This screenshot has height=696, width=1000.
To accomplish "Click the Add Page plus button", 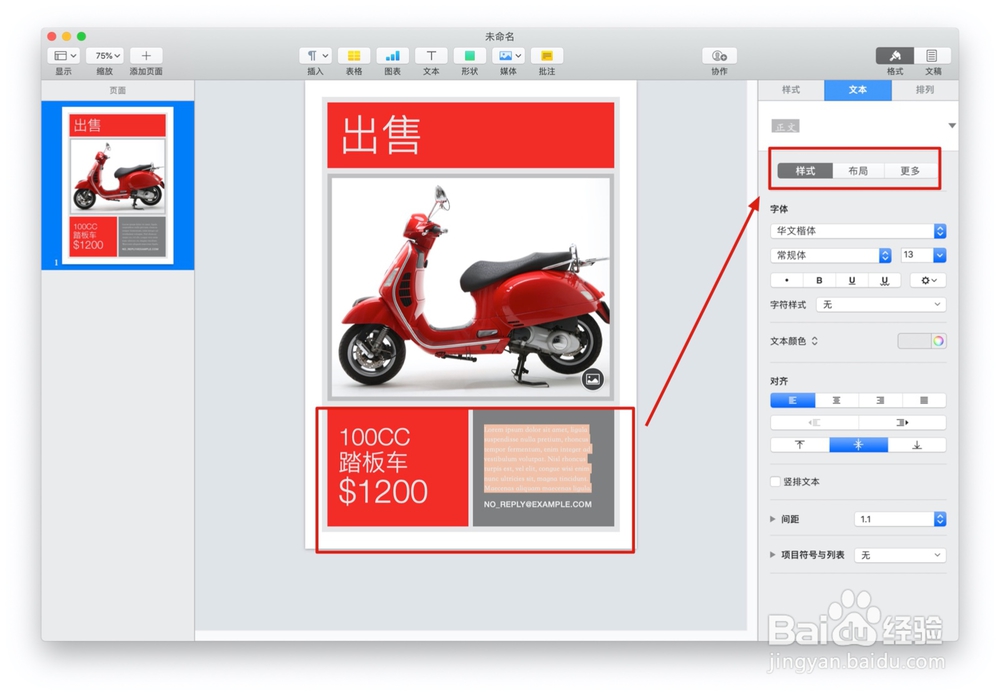I will (146, 56).
